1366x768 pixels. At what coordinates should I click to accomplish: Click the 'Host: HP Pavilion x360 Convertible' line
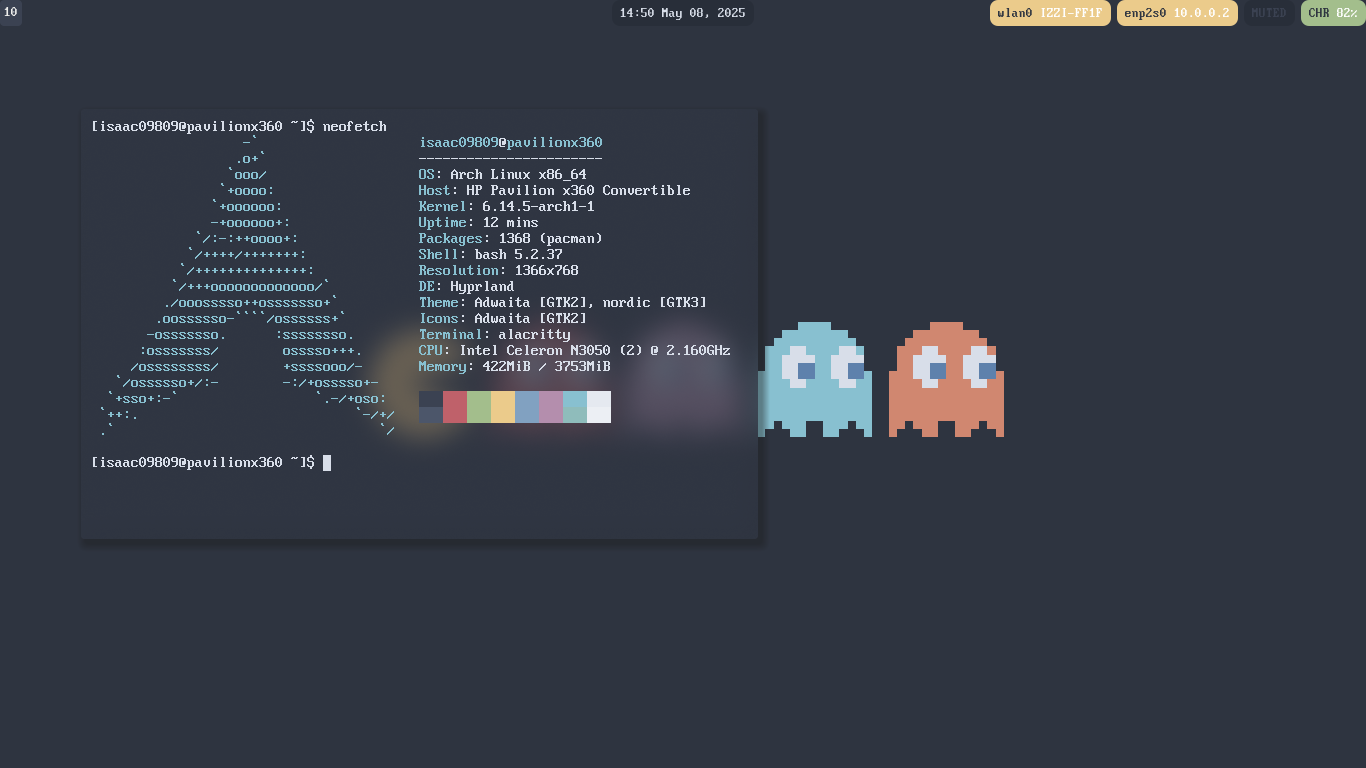click(554, 191)
